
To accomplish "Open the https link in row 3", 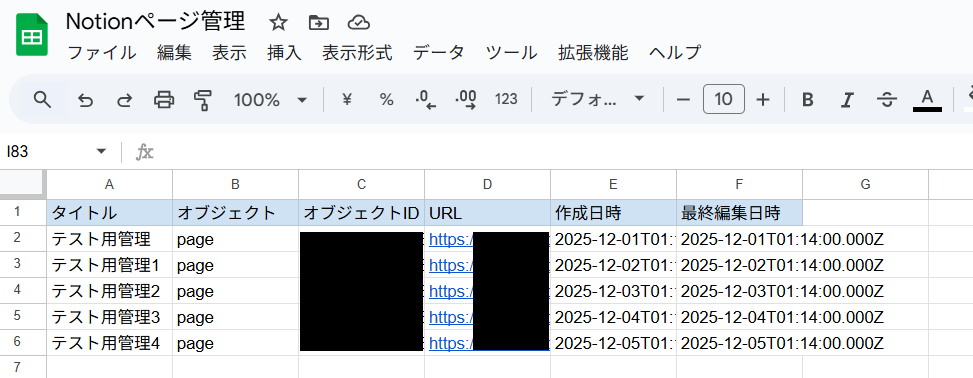I will click(451, 265).
